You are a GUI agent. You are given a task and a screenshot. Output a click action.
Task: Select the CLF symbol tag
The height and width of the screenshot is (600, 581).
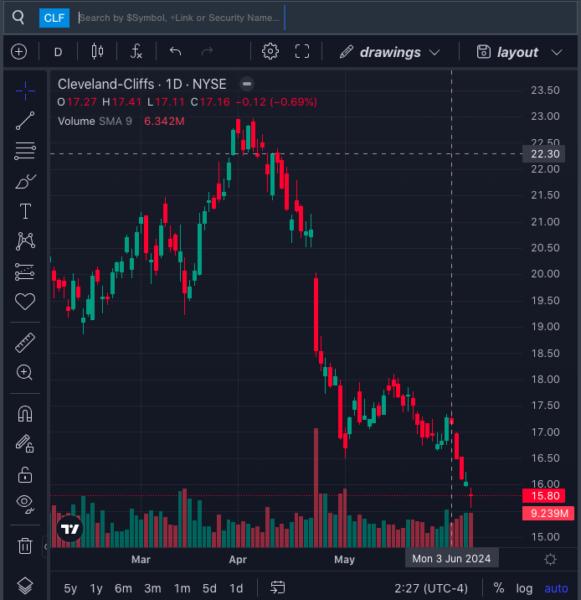point(54,18)
